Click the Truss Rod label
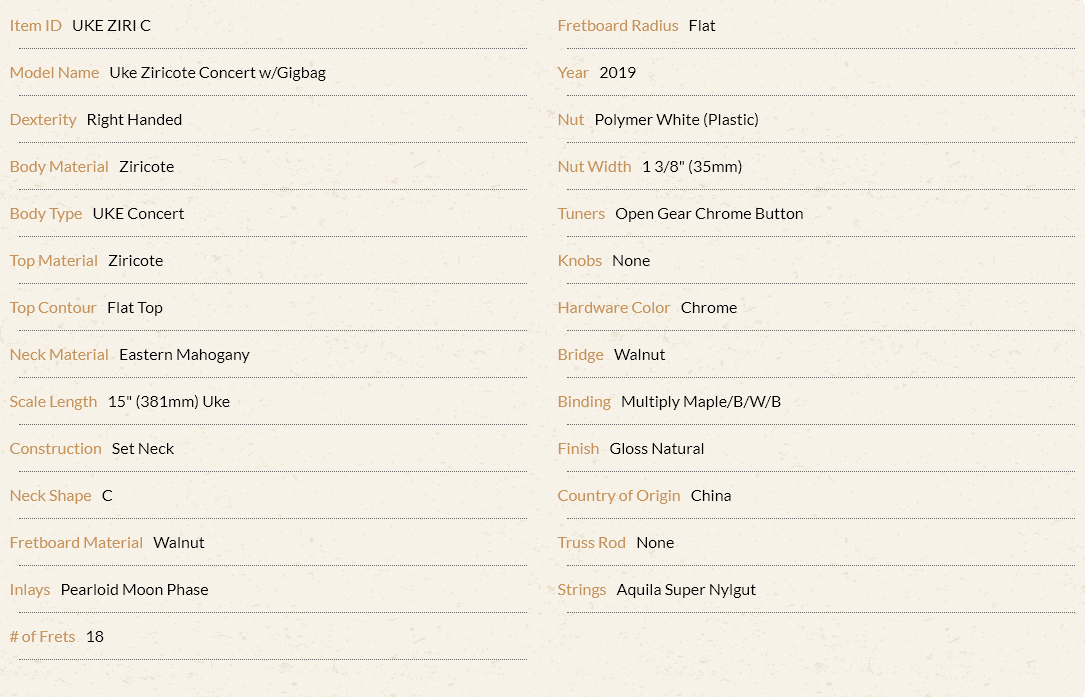The image size is (1085, 697). [592, 543]
